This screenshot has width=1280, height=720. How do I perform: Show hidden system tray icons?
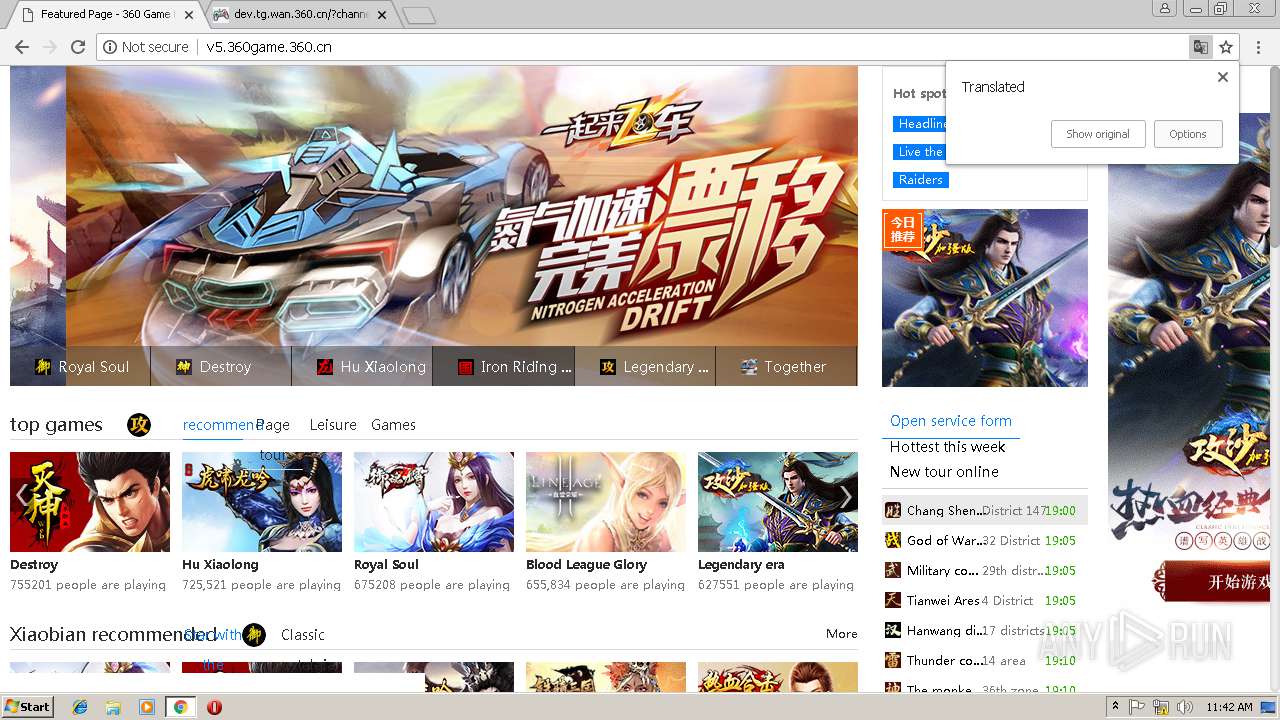1116,706
